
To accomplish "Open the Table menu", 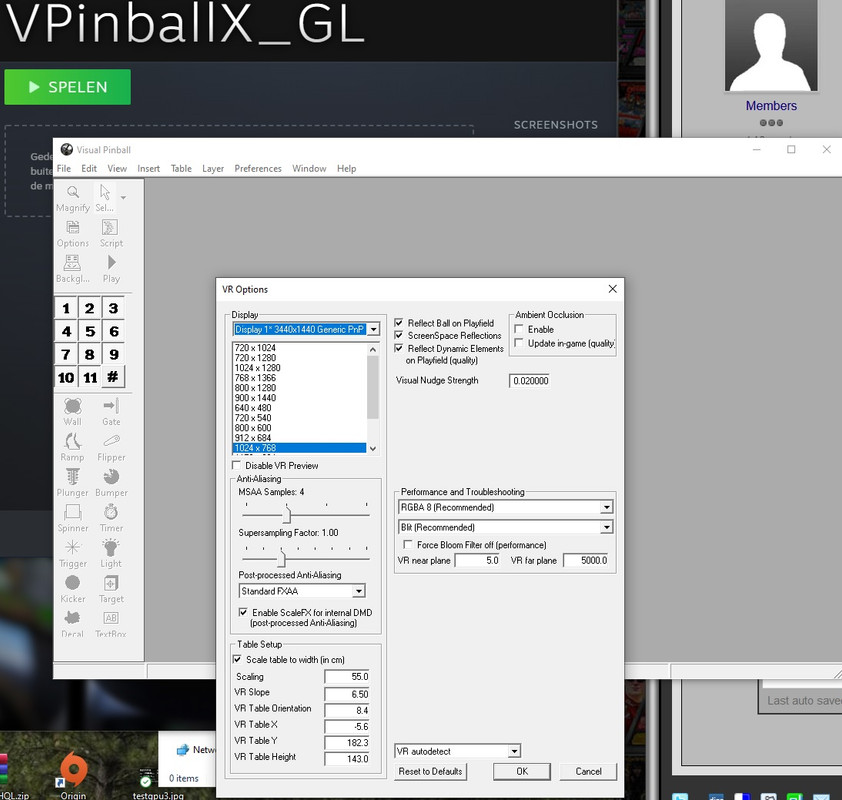I will (x=181, y=169).
